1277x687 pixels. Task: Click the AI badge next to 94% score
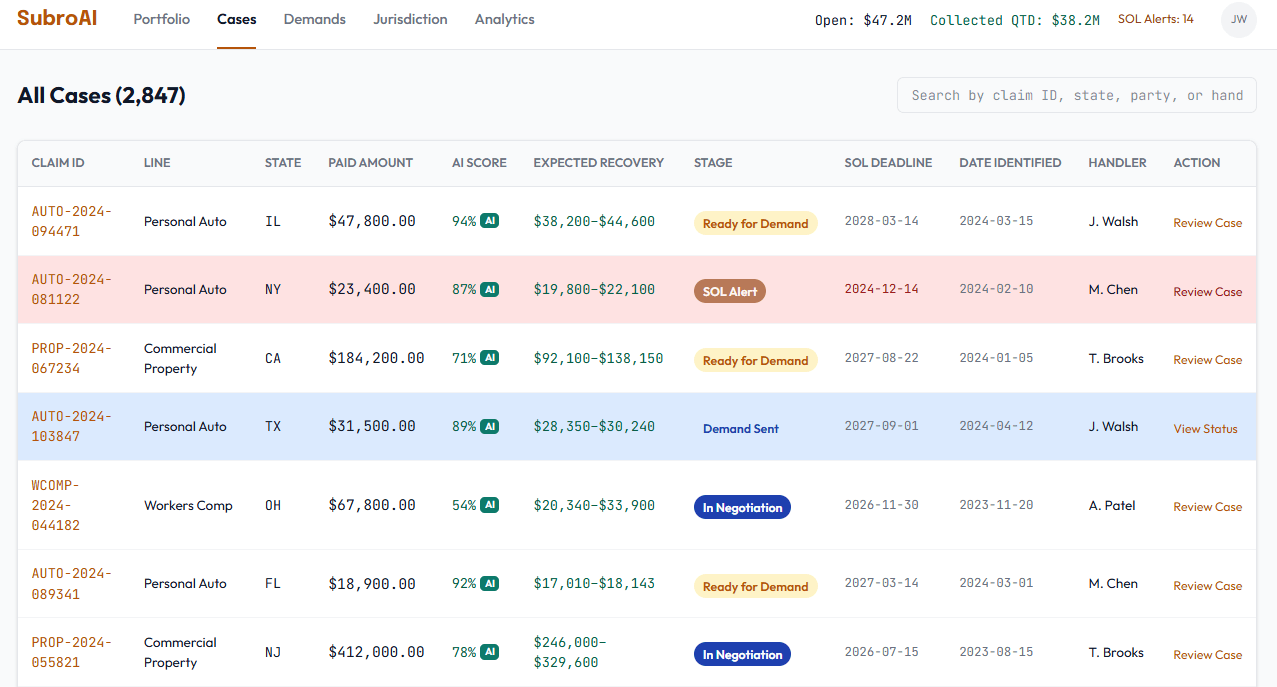[x=489, y=221]
